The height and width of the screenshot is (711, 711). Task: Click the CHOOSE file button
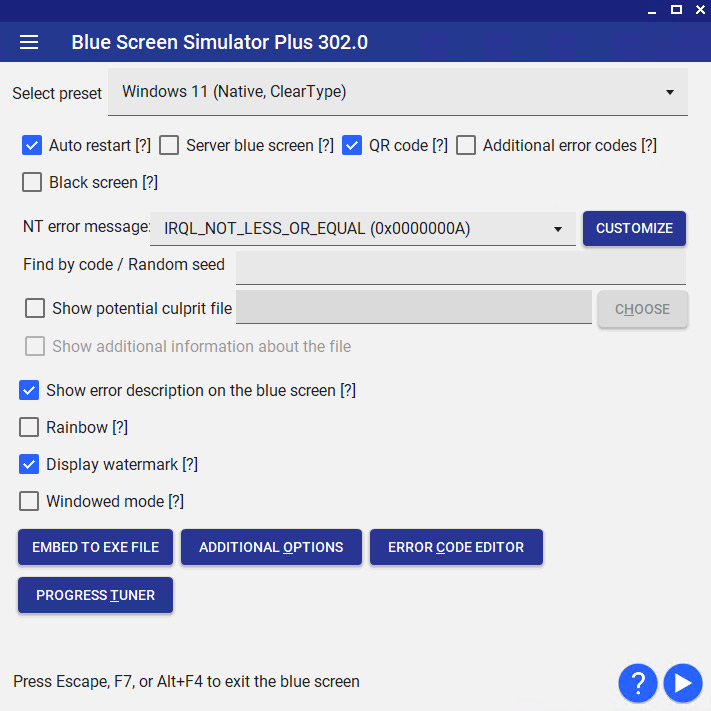click(643, 309)
